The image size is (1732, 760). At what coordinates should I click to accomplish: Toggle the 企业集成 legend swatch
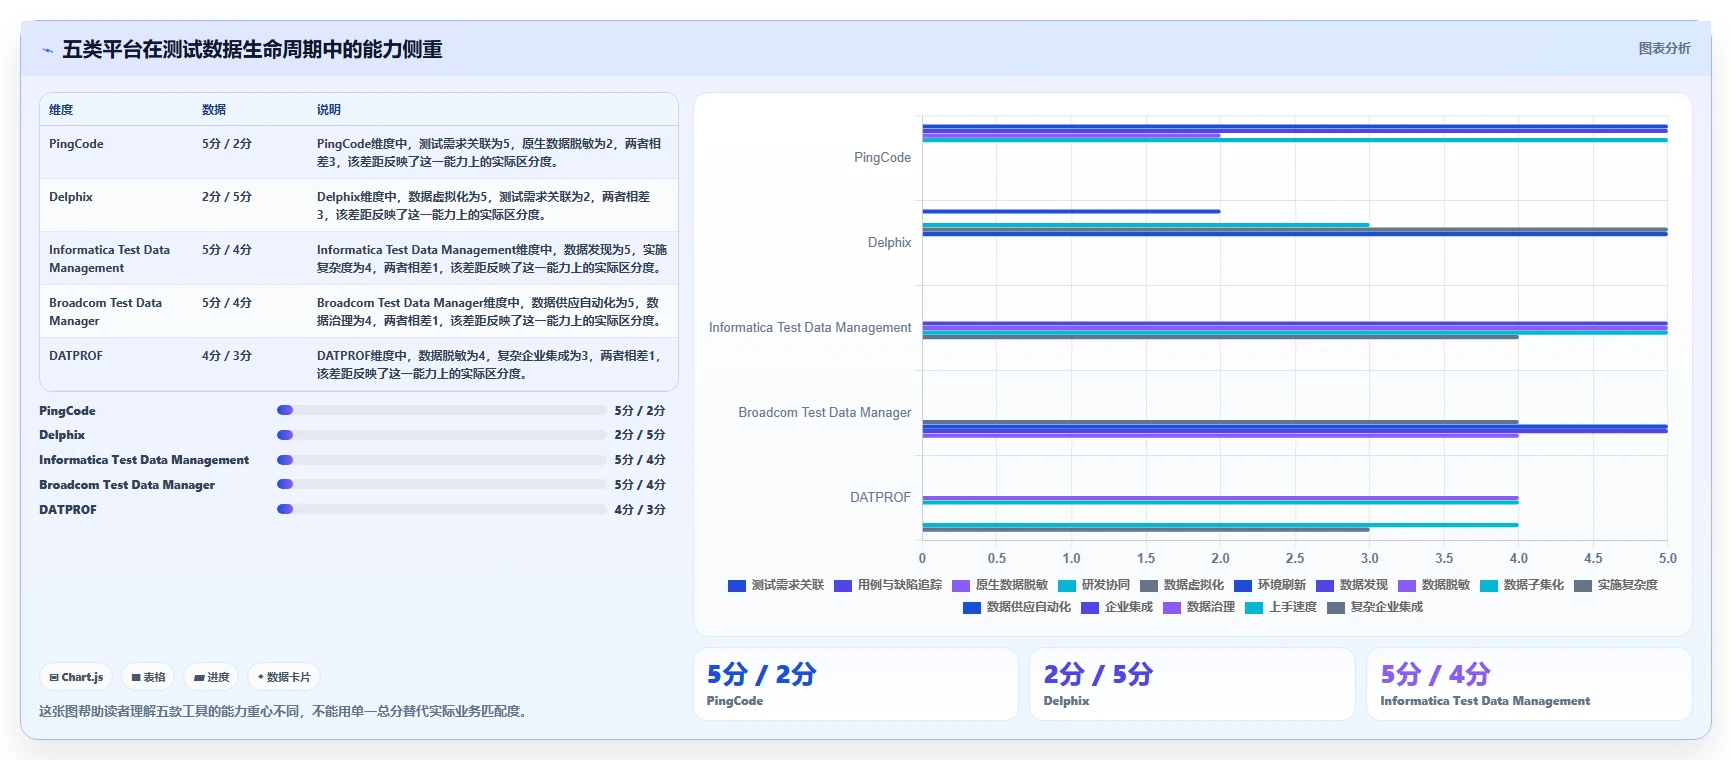[1090, 607]
